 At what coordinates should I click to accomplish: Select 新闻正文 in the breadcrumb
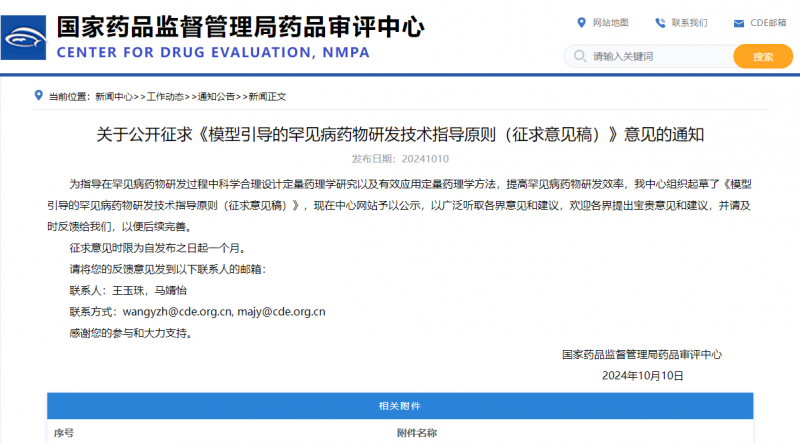(x=267, y=97)
